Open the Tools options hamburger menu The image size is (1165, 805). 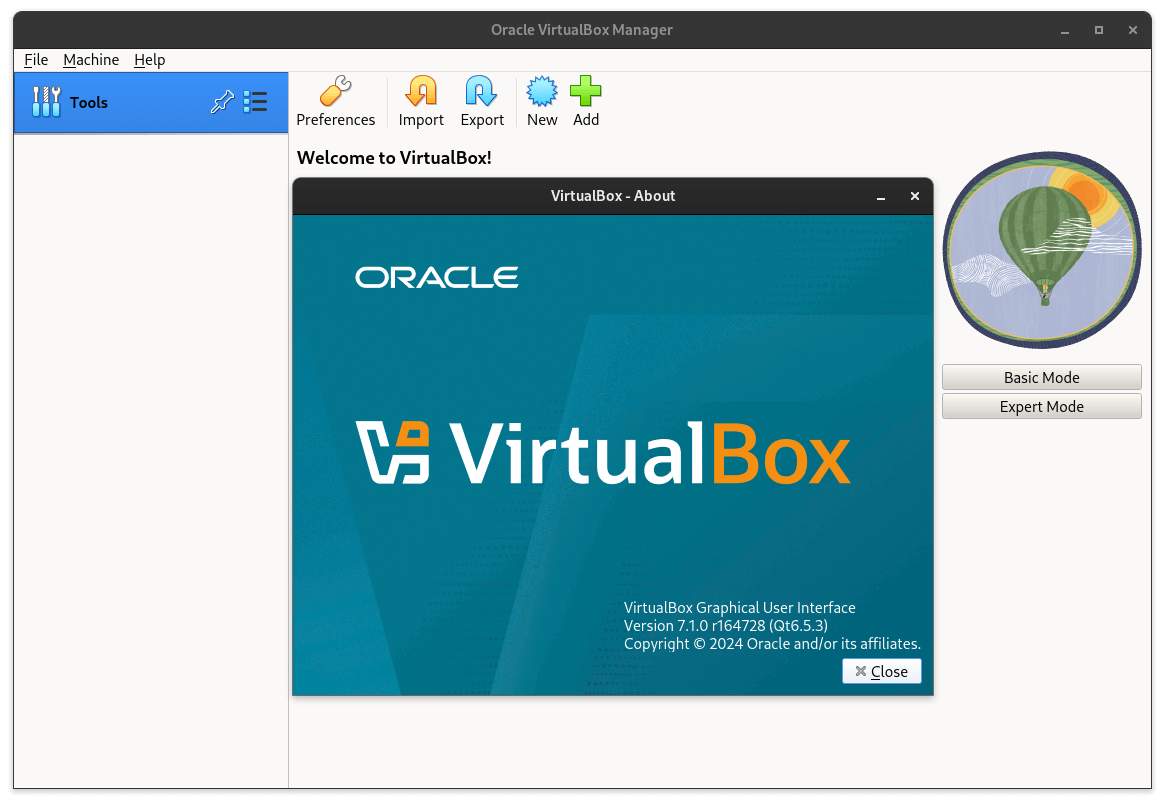click(x=255, y=101)
